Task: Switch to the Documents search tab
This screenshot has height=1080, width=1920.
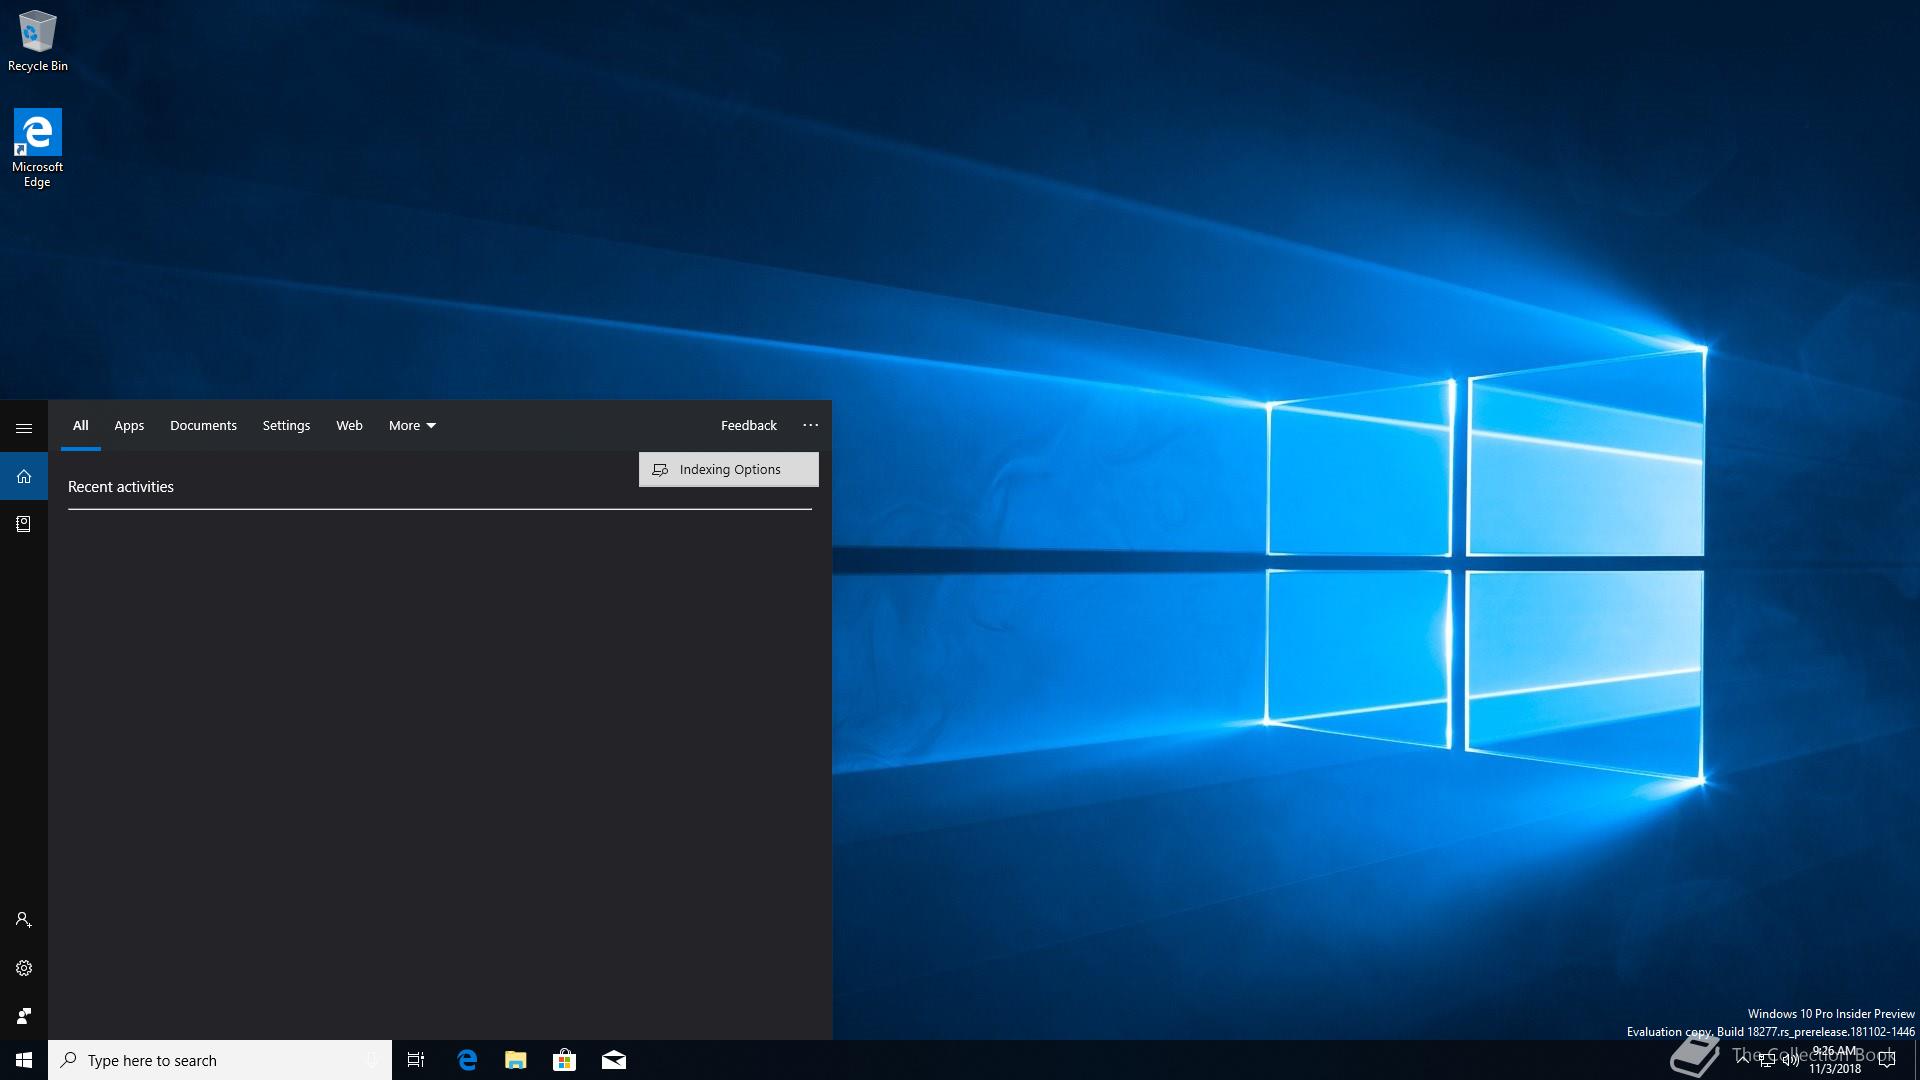Action: point(203,426)
